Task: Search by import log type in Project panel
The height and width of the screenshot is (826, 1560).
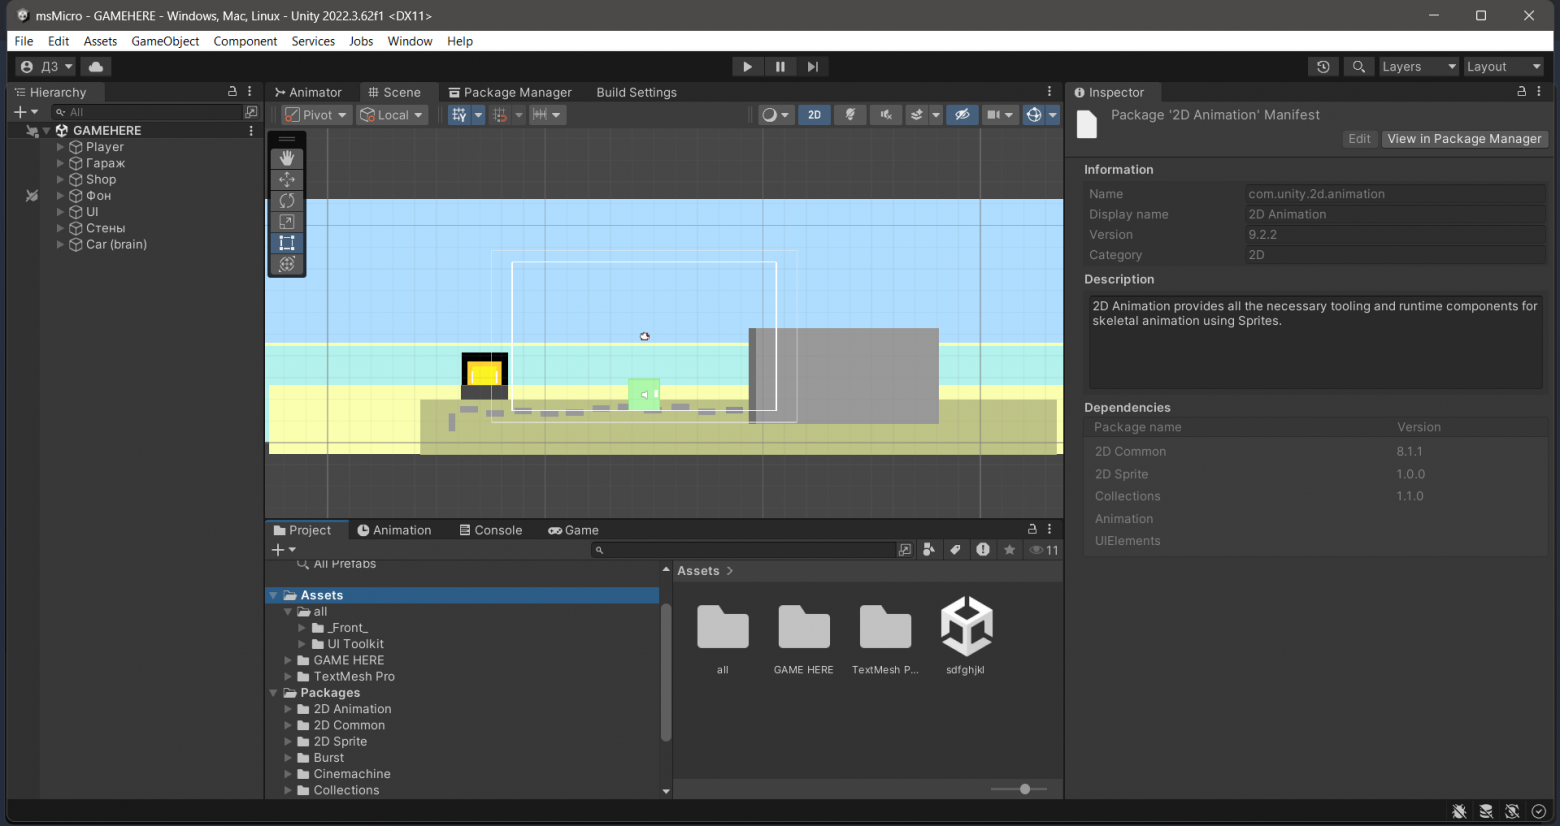Action: click(x=983, y=550)
